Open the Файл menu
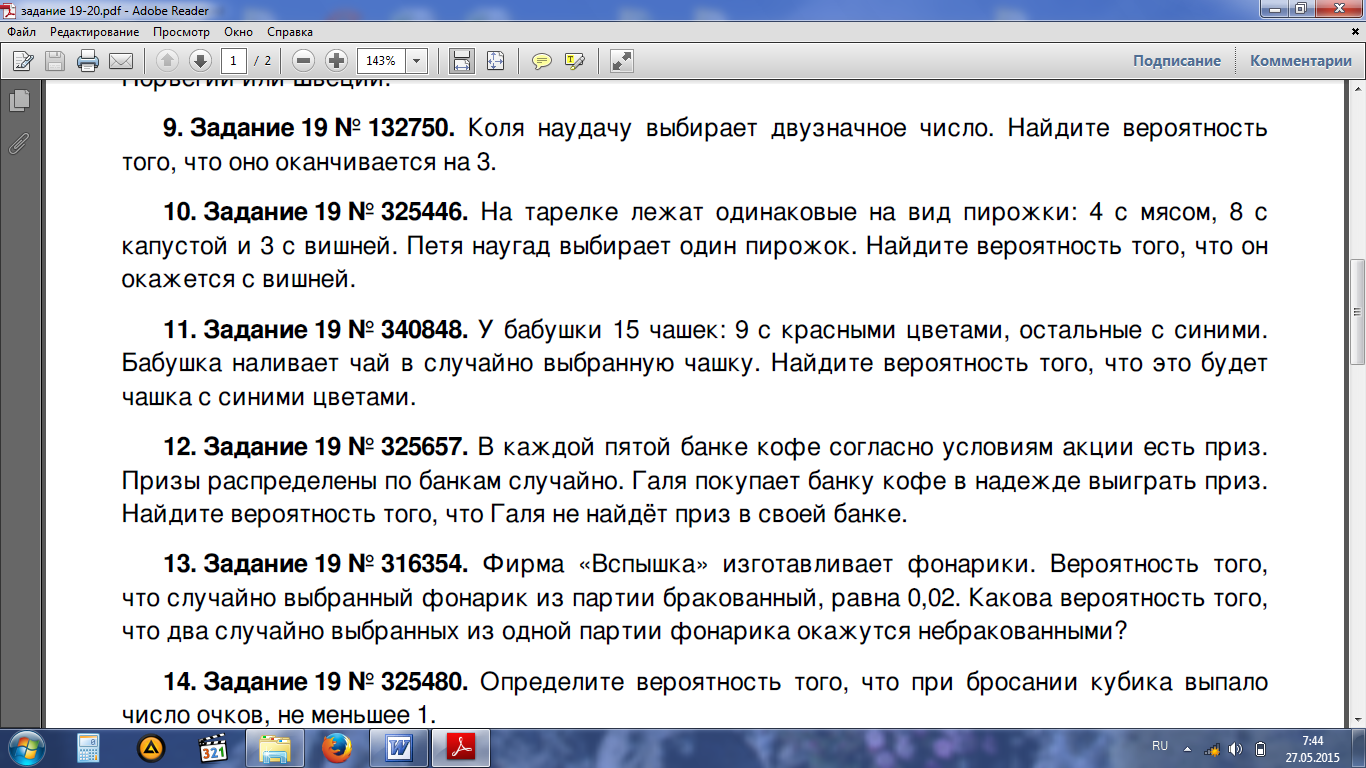1366x768 pixels. pos(21,32)
